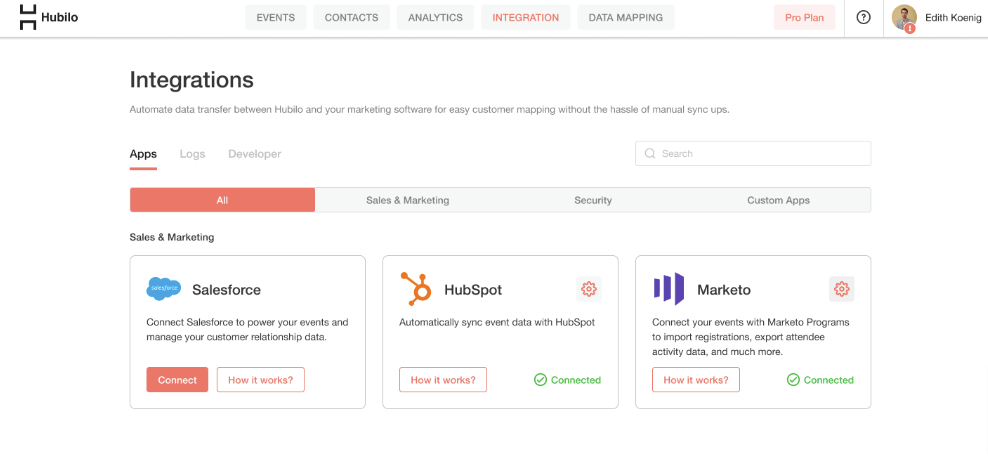This screenshot has height=474, width=988.
Task: Click Edith Koenig profile avatar
Action: click(904, 18)
